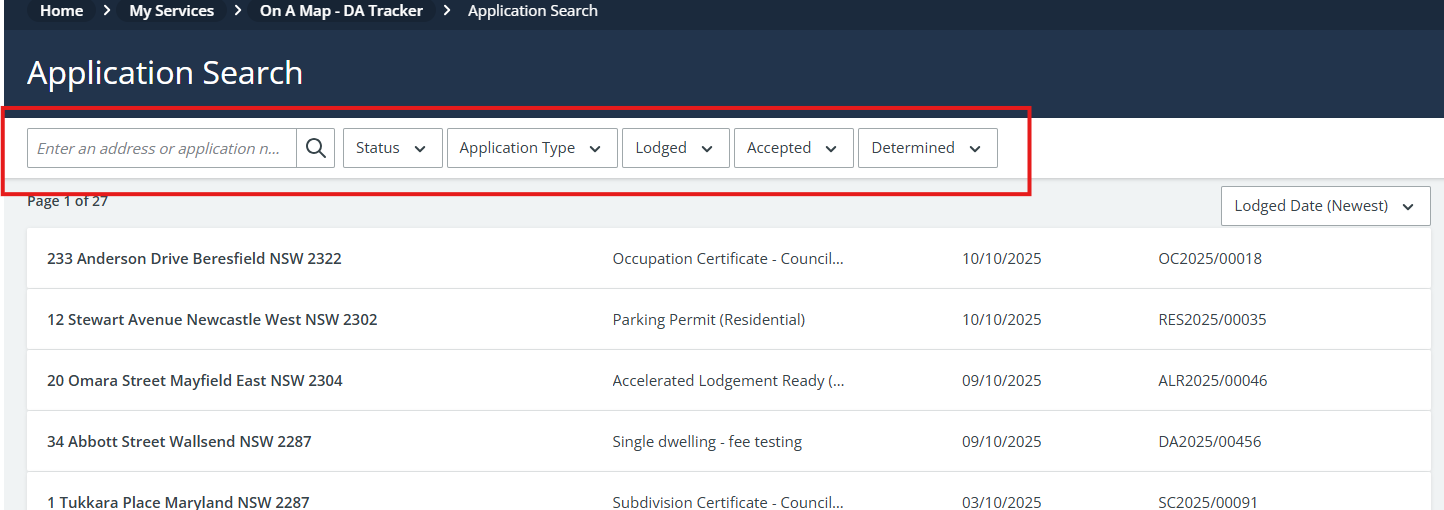Open the Lodged date filter
Viewport: 1444px width, 510px height.
[674, 148]
